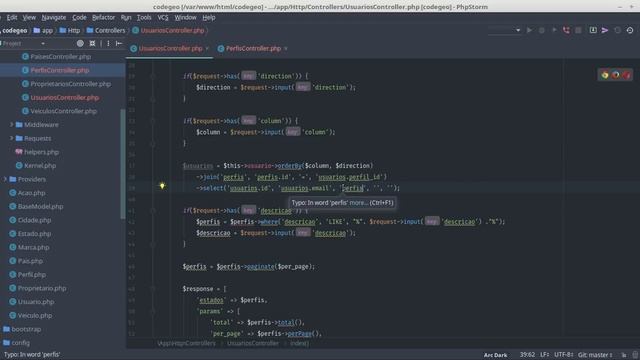
Task: Click the scroll-from-source target icon
Action: pos(80,43)
